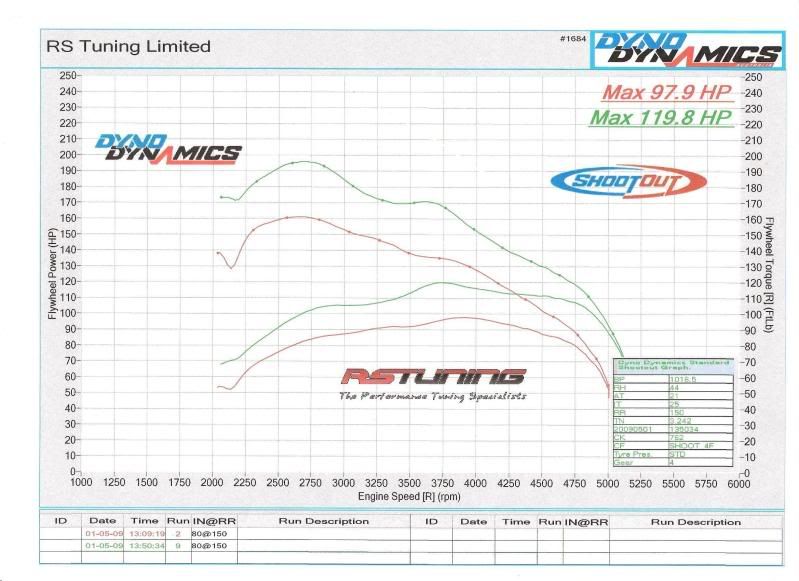Click the RH row in the info table
799x581 pixels.
673,388
